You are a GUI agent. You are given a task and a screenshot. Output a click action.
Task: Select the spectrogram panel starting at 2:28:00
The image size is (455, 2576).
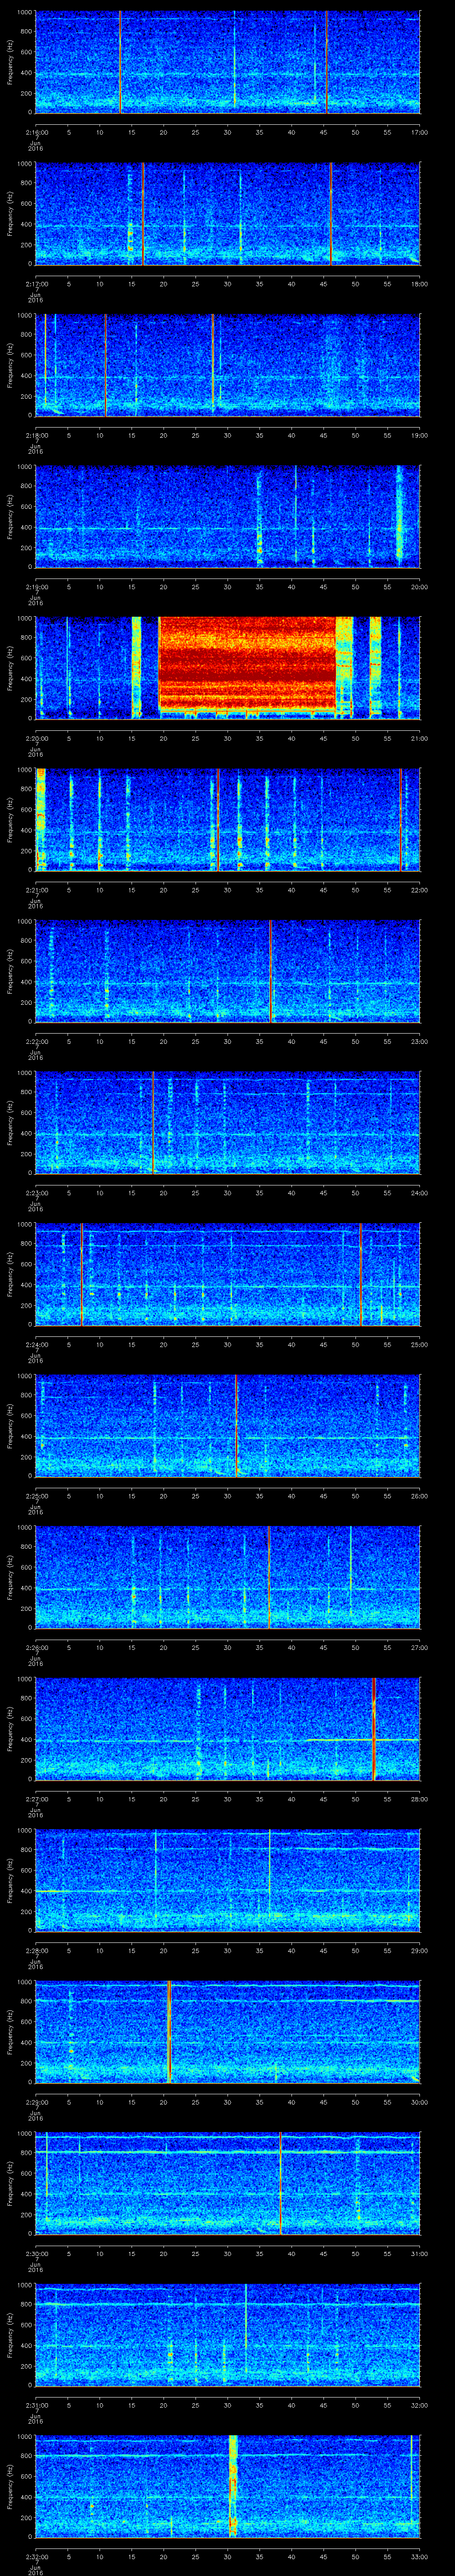coord(227,1881)
